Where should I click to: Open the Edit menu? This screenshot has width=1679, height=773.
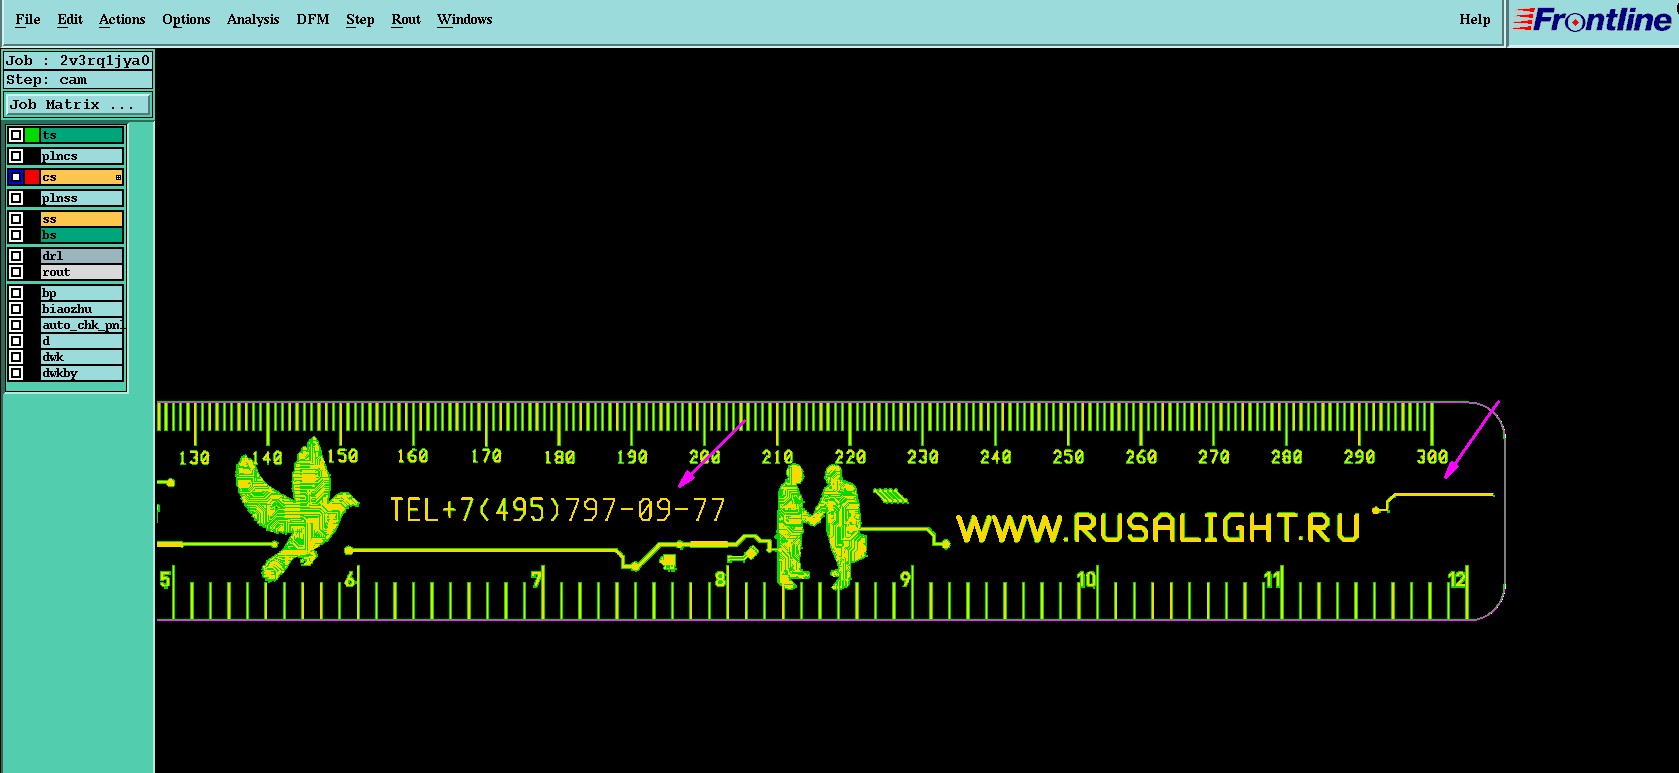point(70,19)
